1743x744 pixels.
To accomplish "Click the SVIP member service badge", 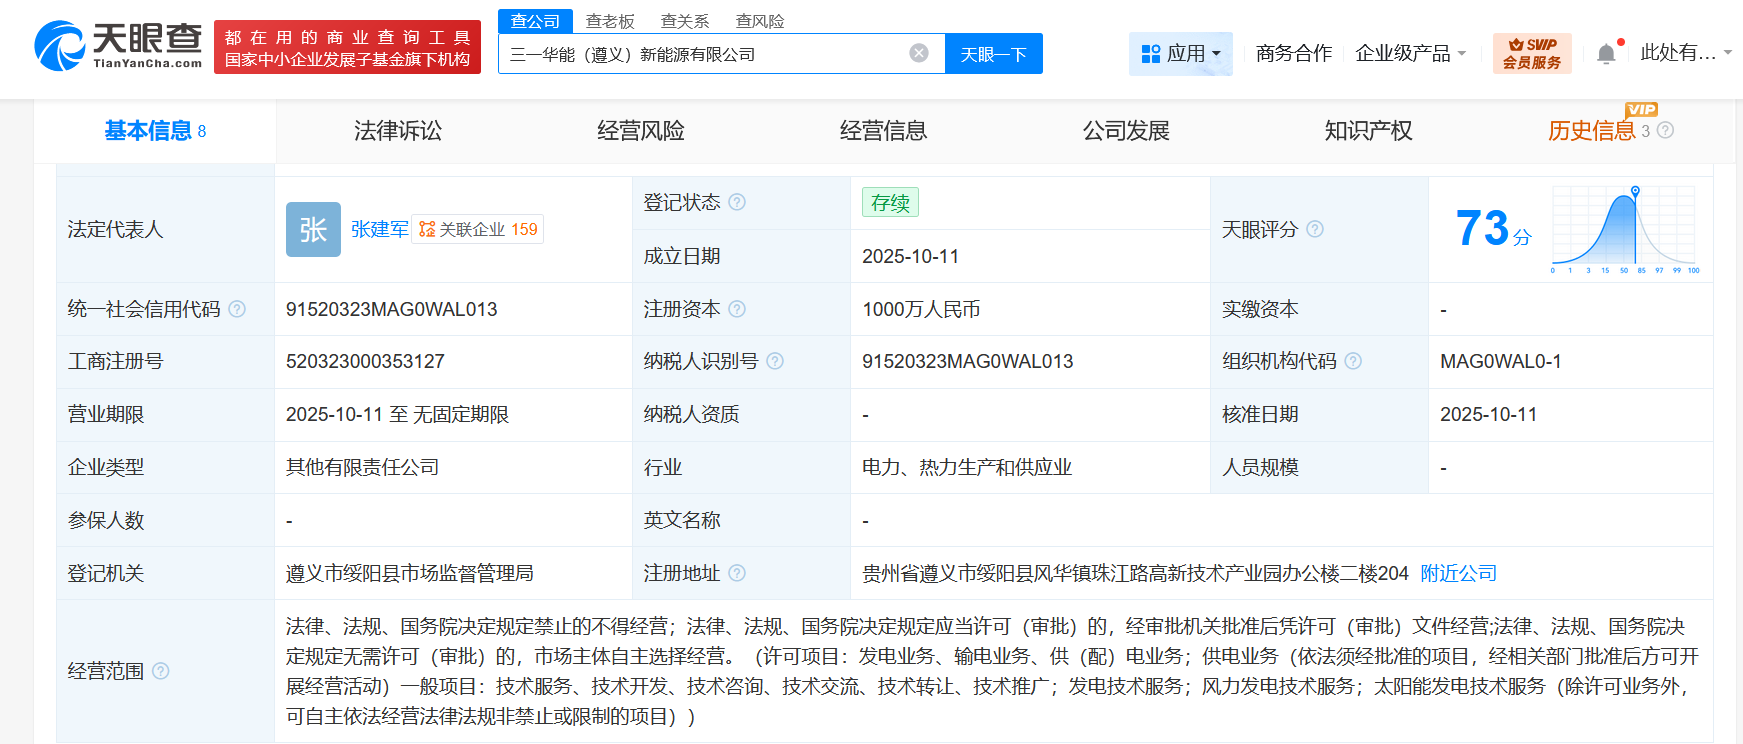I will point(1531,53).
